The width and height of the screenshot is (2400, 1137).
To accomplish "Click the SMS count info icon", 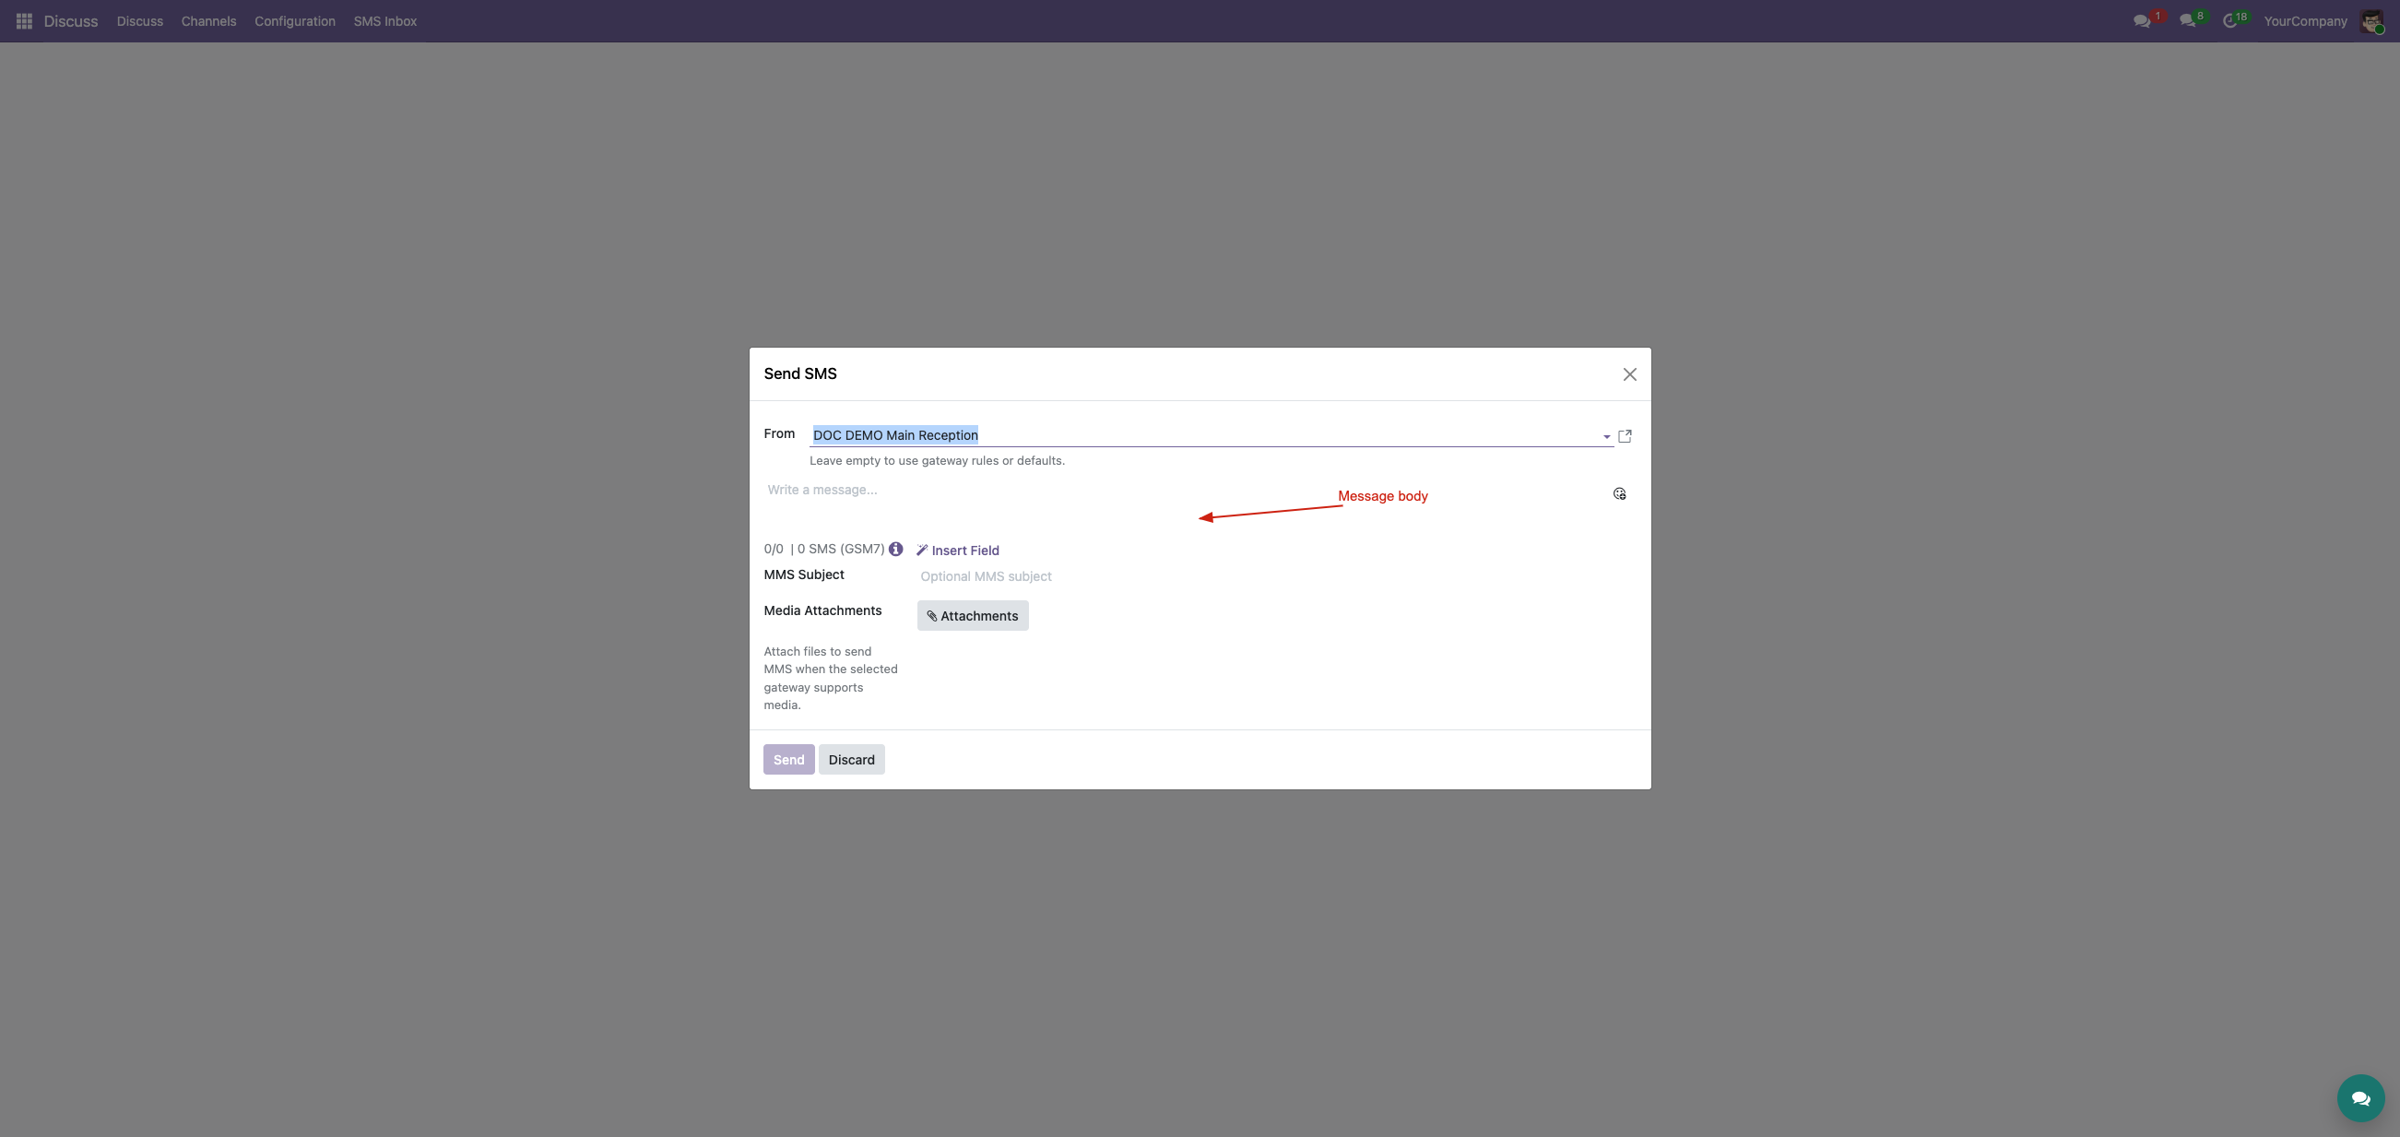I will (x=896, y=549).
